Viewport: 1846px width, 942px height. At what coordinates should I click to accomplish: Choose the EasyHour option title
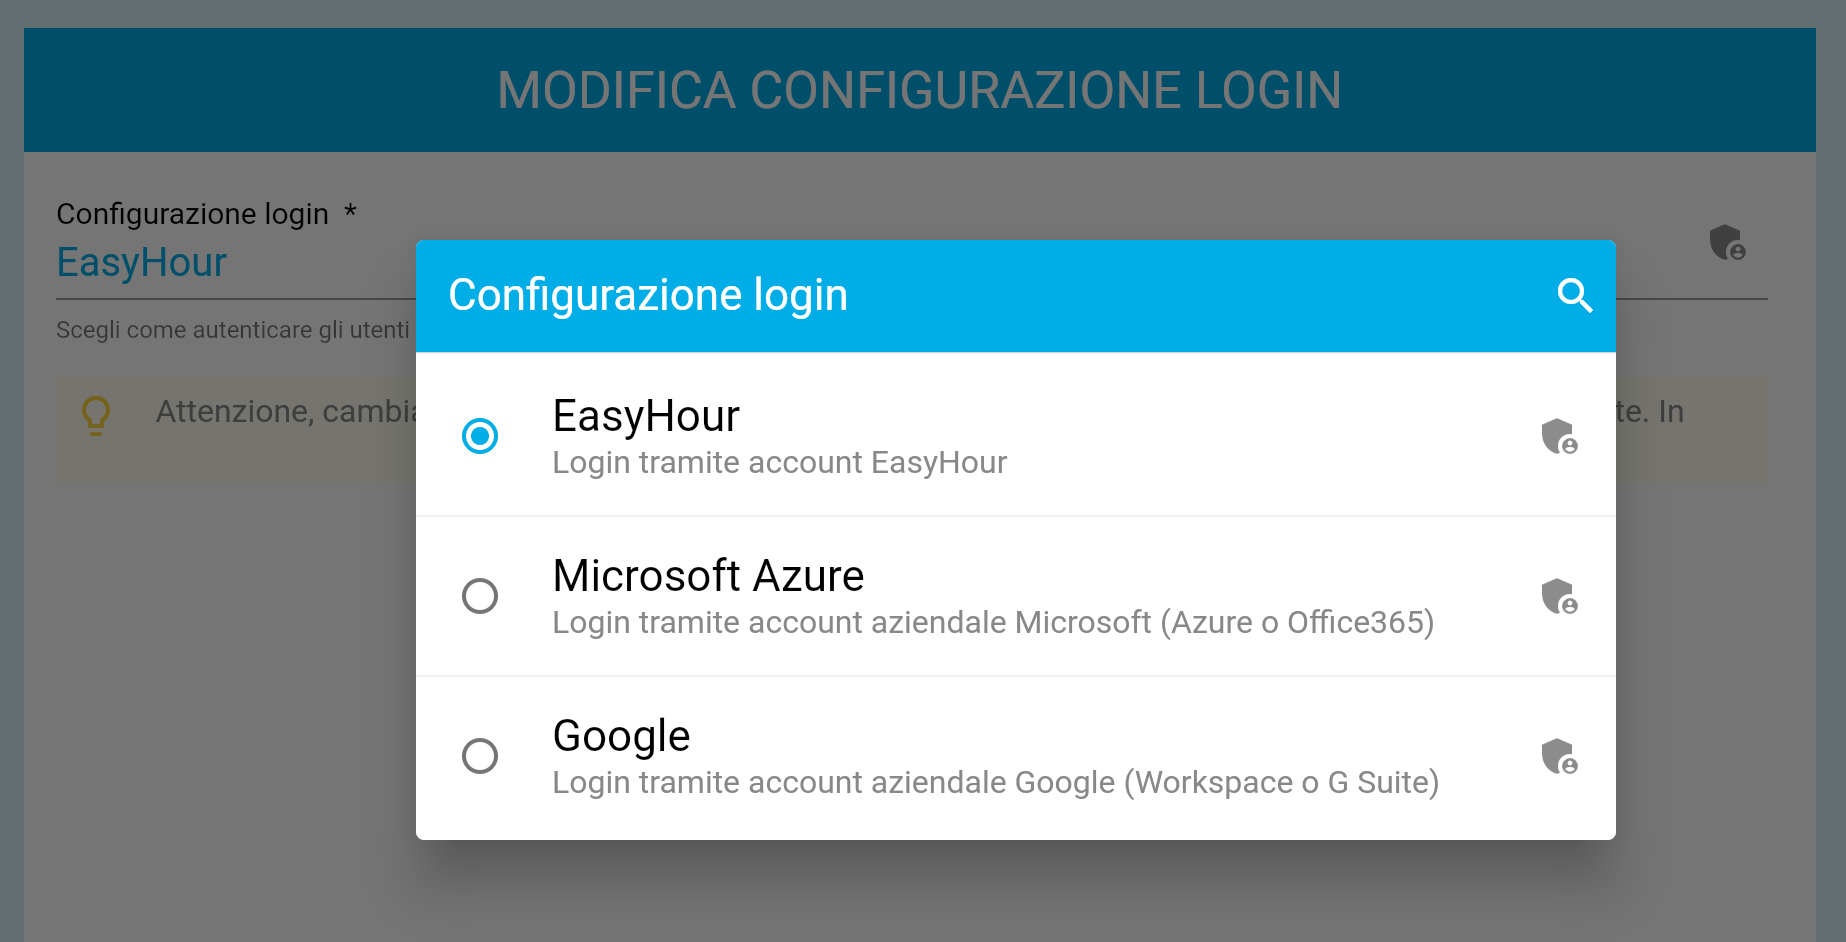point(646,416)
